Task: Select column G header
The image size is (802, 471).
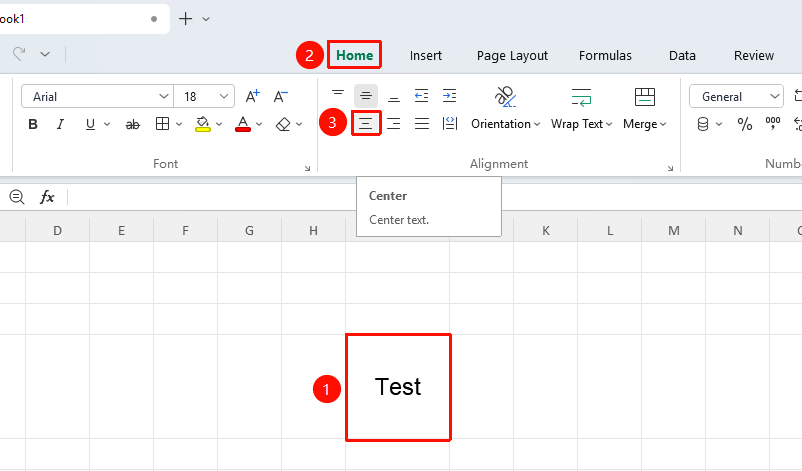Action: click(249, 231)
